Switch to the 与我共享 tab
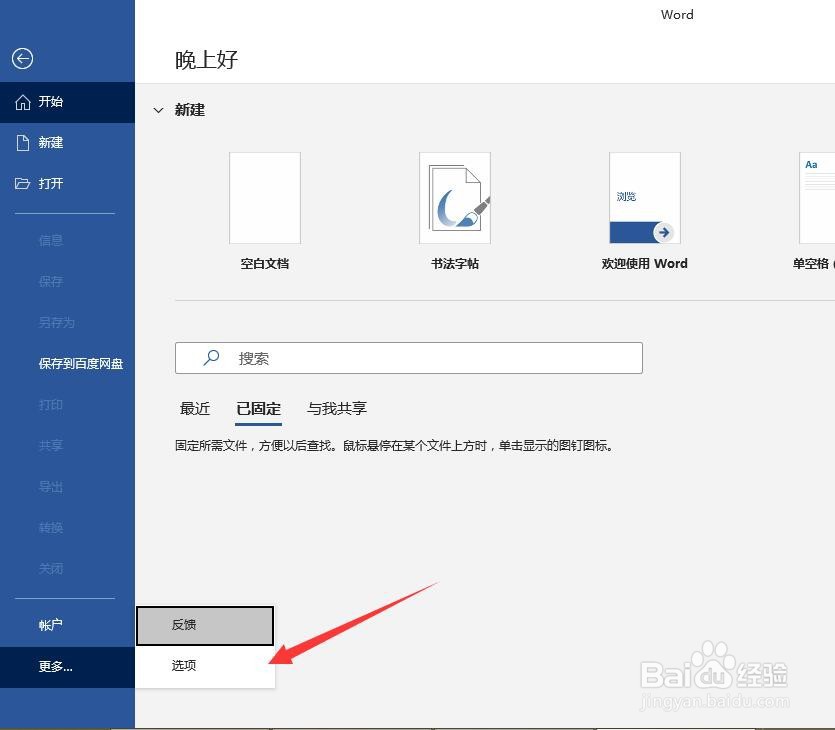Viewport: 835px width, 730px height. pyautogui.click(x=337, y=408)
